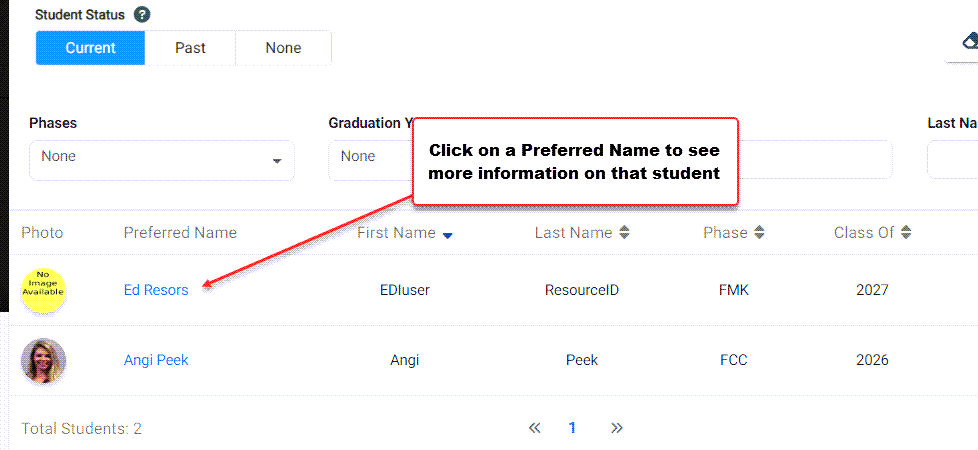Screen dimensions: 978x450
Task: Go to previous page double-chevron
Action: (x=534, y=428)
